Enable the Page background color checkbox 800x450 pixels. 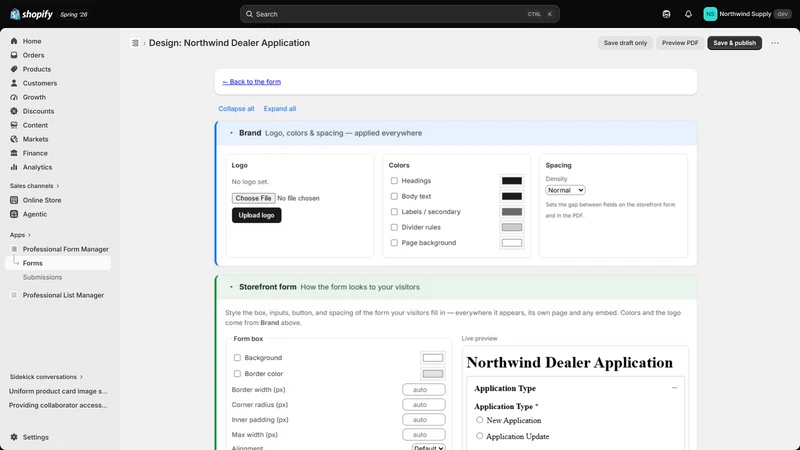point(394,243)
